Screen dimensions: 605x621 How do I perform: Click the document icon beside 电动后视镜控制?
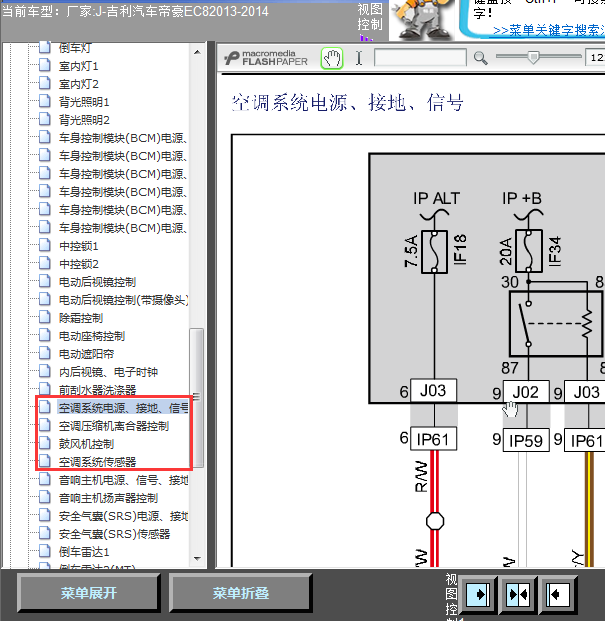click(45, 281)
